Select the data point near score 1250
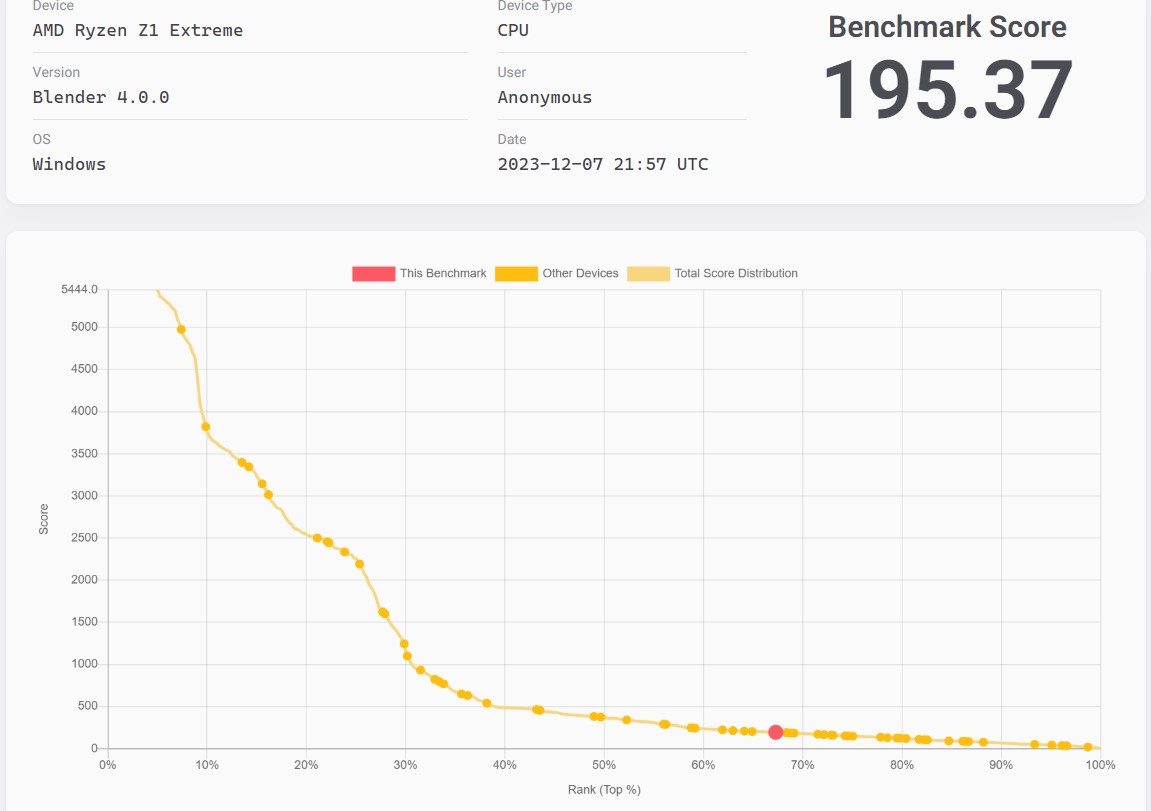1151x811 pixels. [x=404, y=644]
